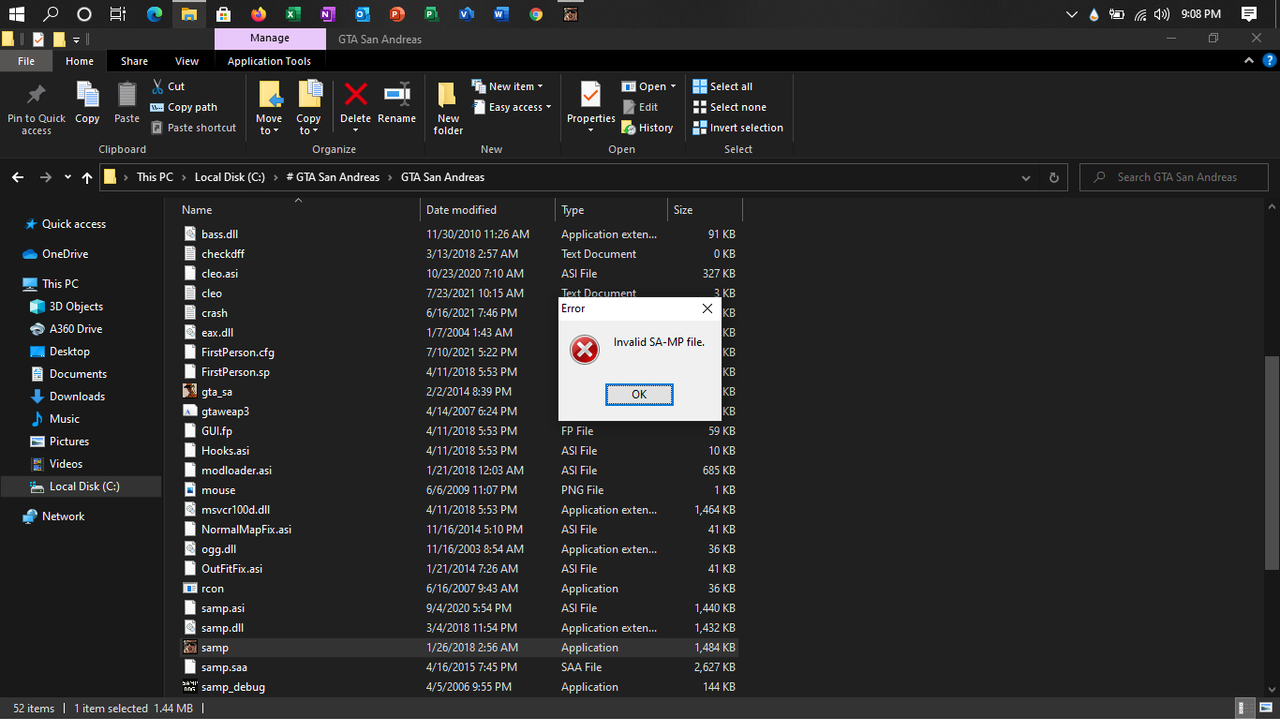This screenshot has height=720, width=1280.
Task: Open address bar history dropdown
Action: pyautogui.click(x=1026, y=177)
